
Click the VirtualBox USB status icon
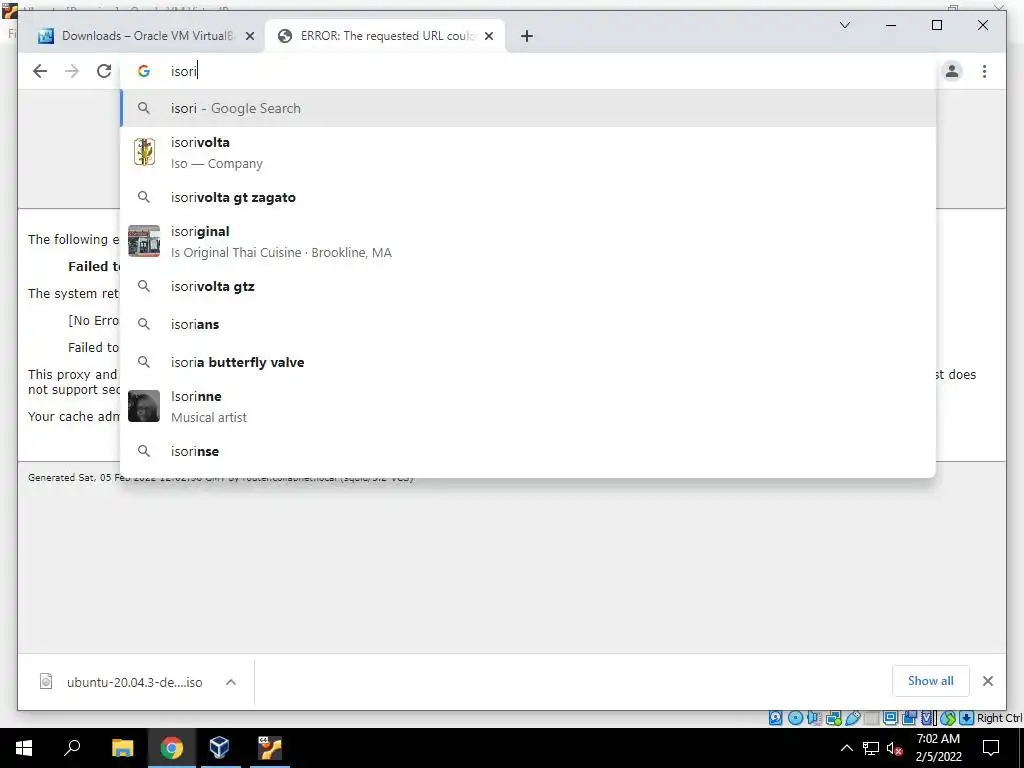click(x=853, y=718)
